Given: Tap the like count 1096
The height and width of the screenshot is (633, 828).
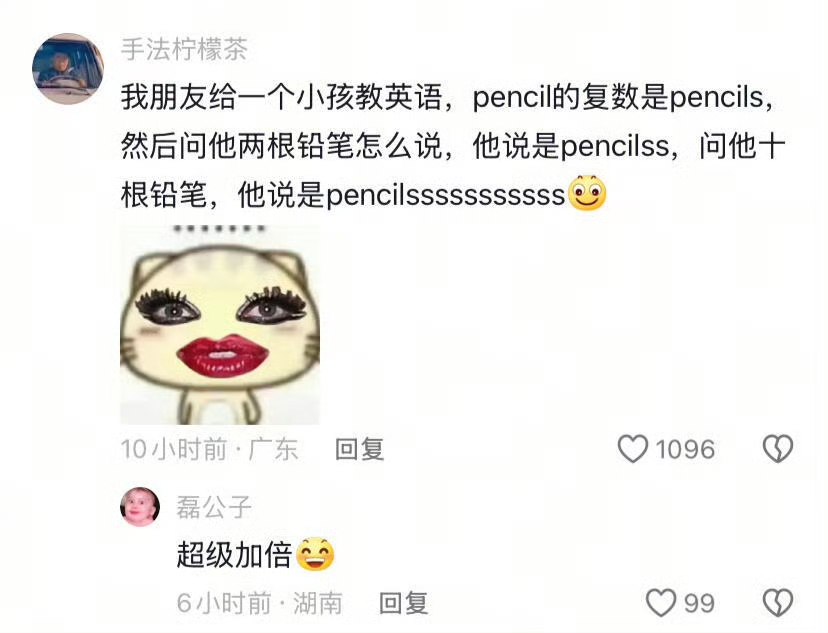Looking at the screenshot, I should 685,449.
